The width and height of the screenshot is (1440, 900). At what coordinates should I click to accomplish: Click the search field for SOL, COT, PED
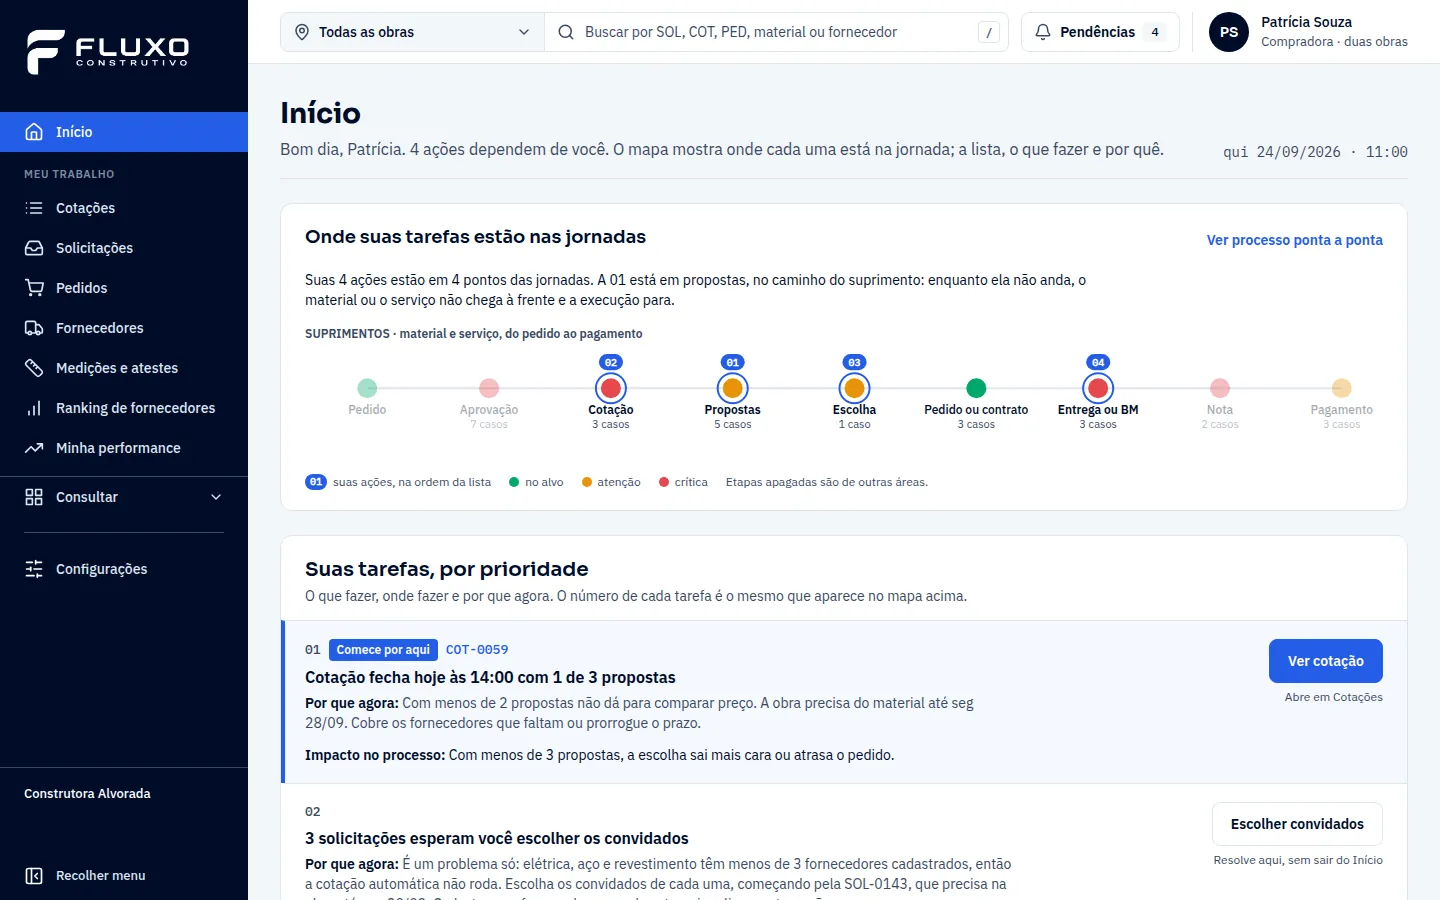click(776, 32)
